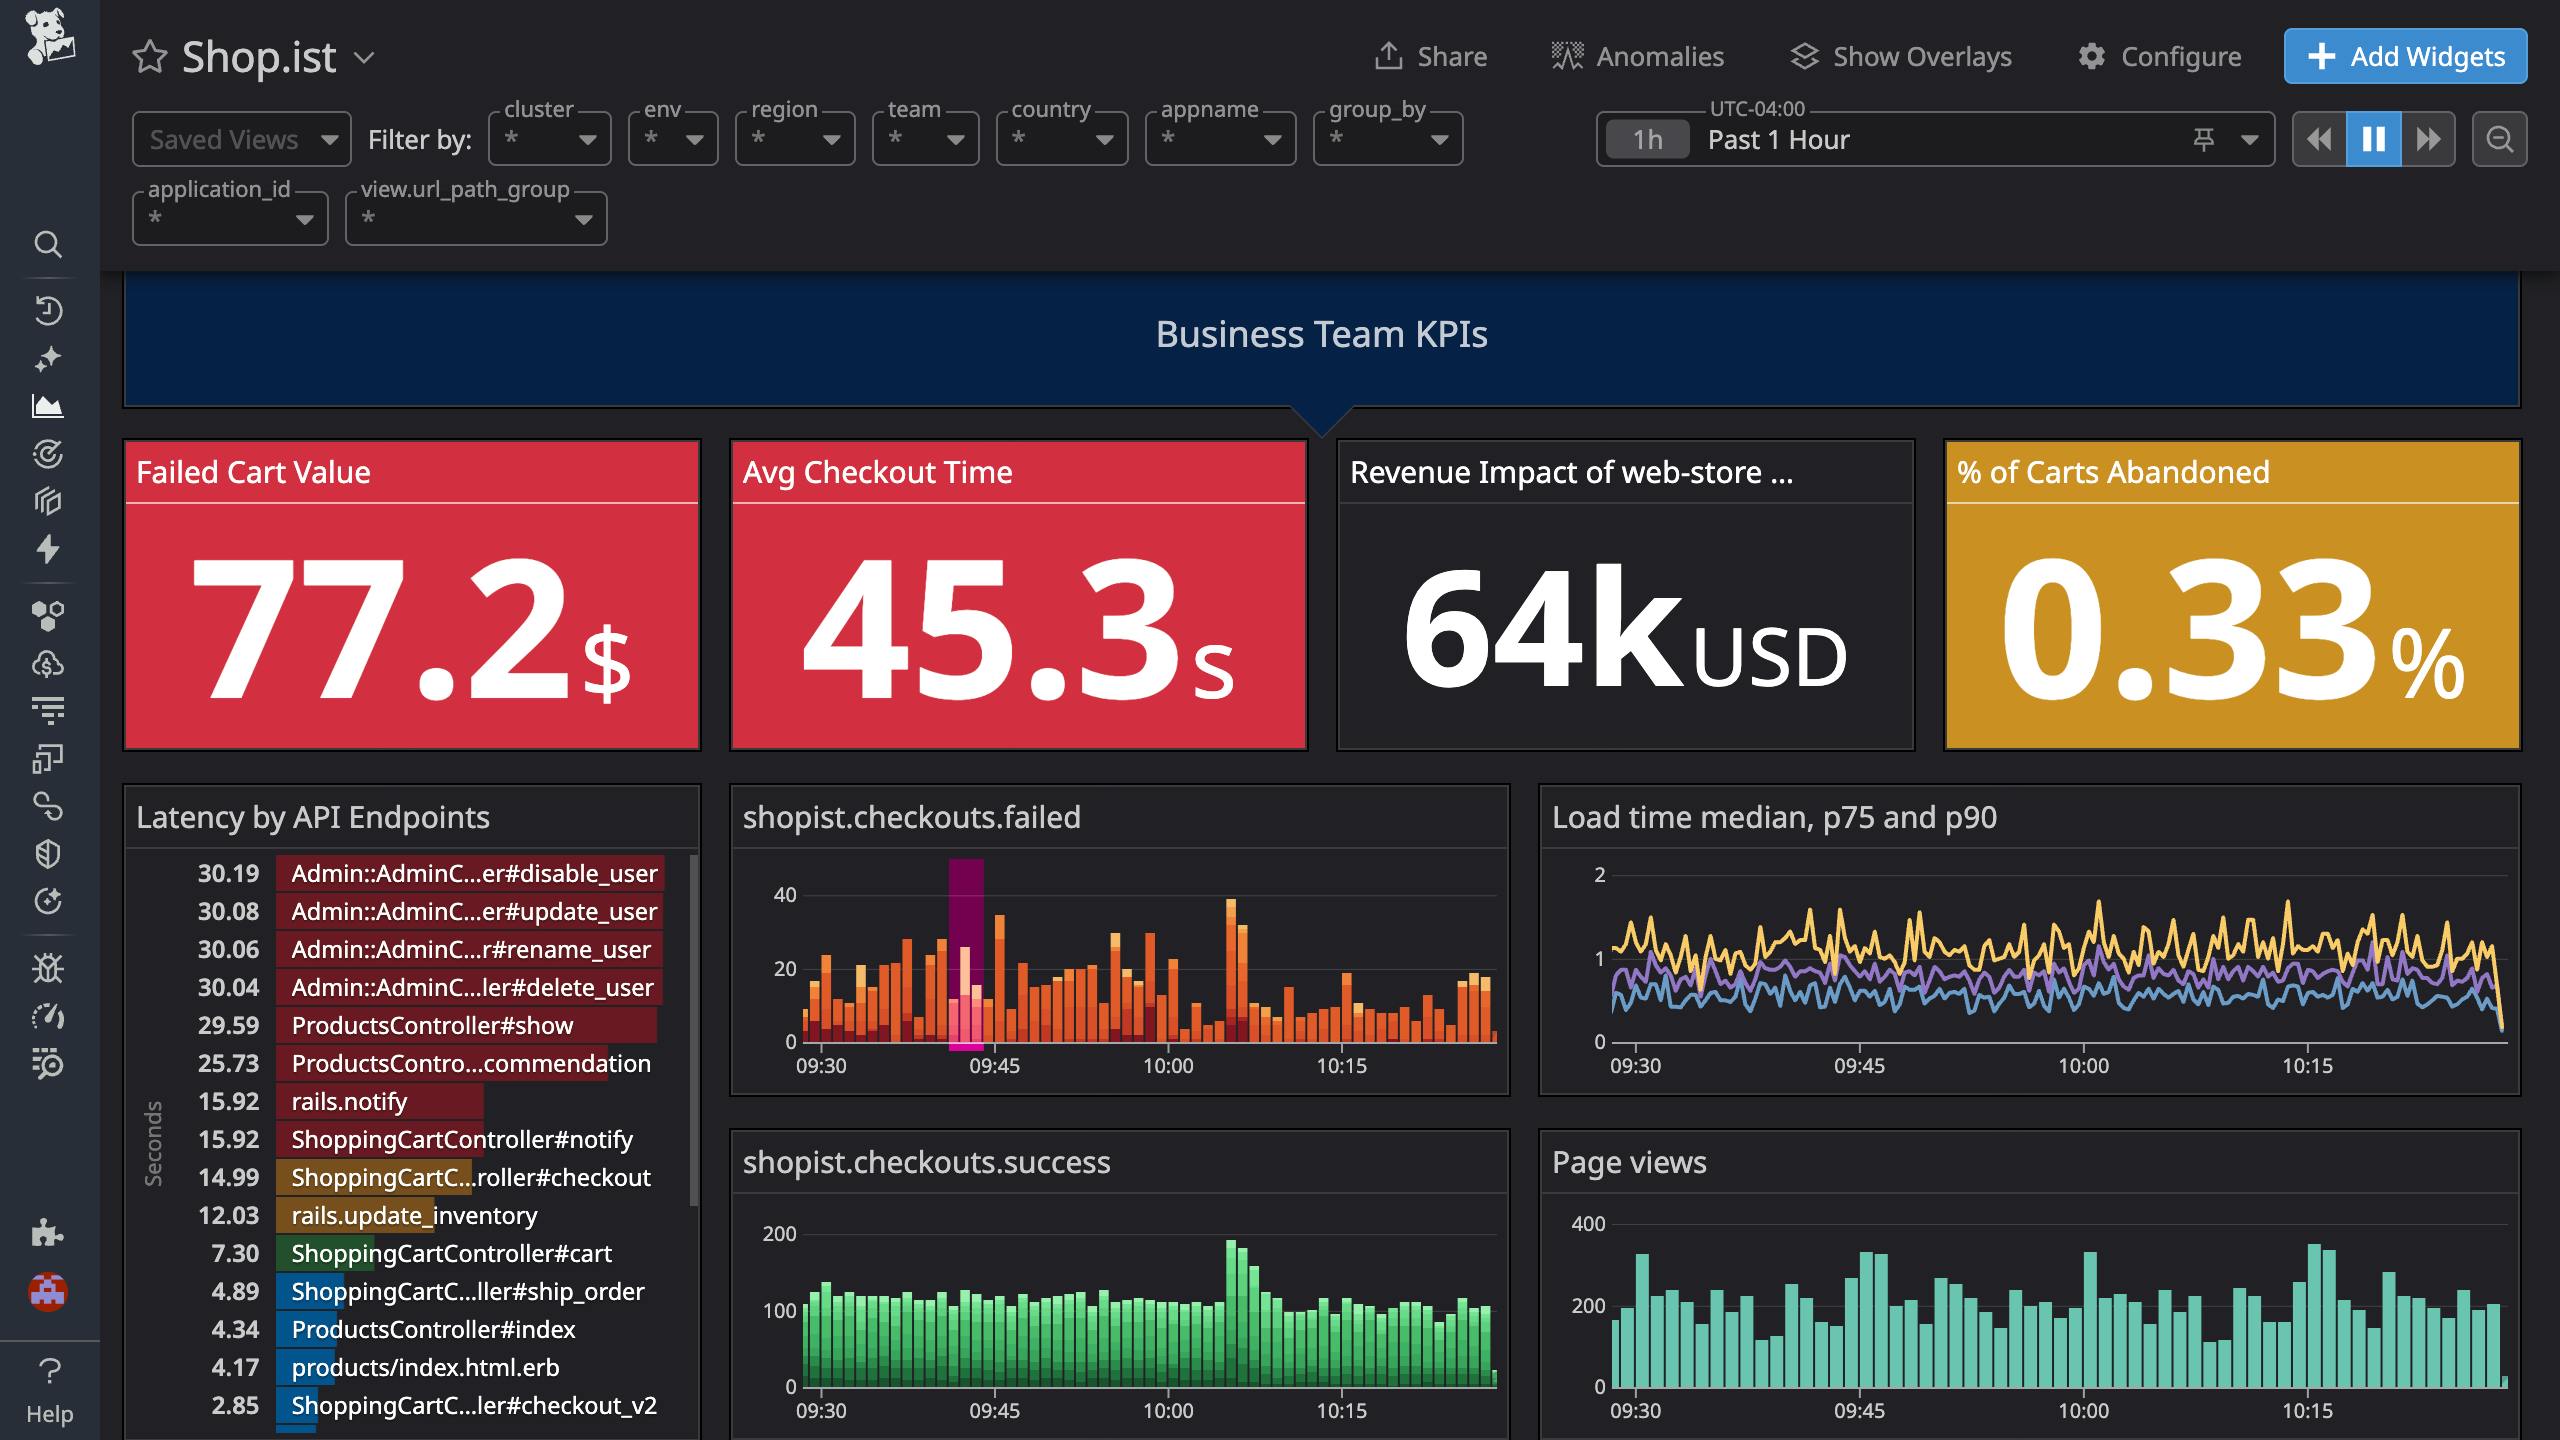Viewport: 2560px width, 1440px height.
Task: Pause the dashboard live updates
Action: tap(2373, 139)
